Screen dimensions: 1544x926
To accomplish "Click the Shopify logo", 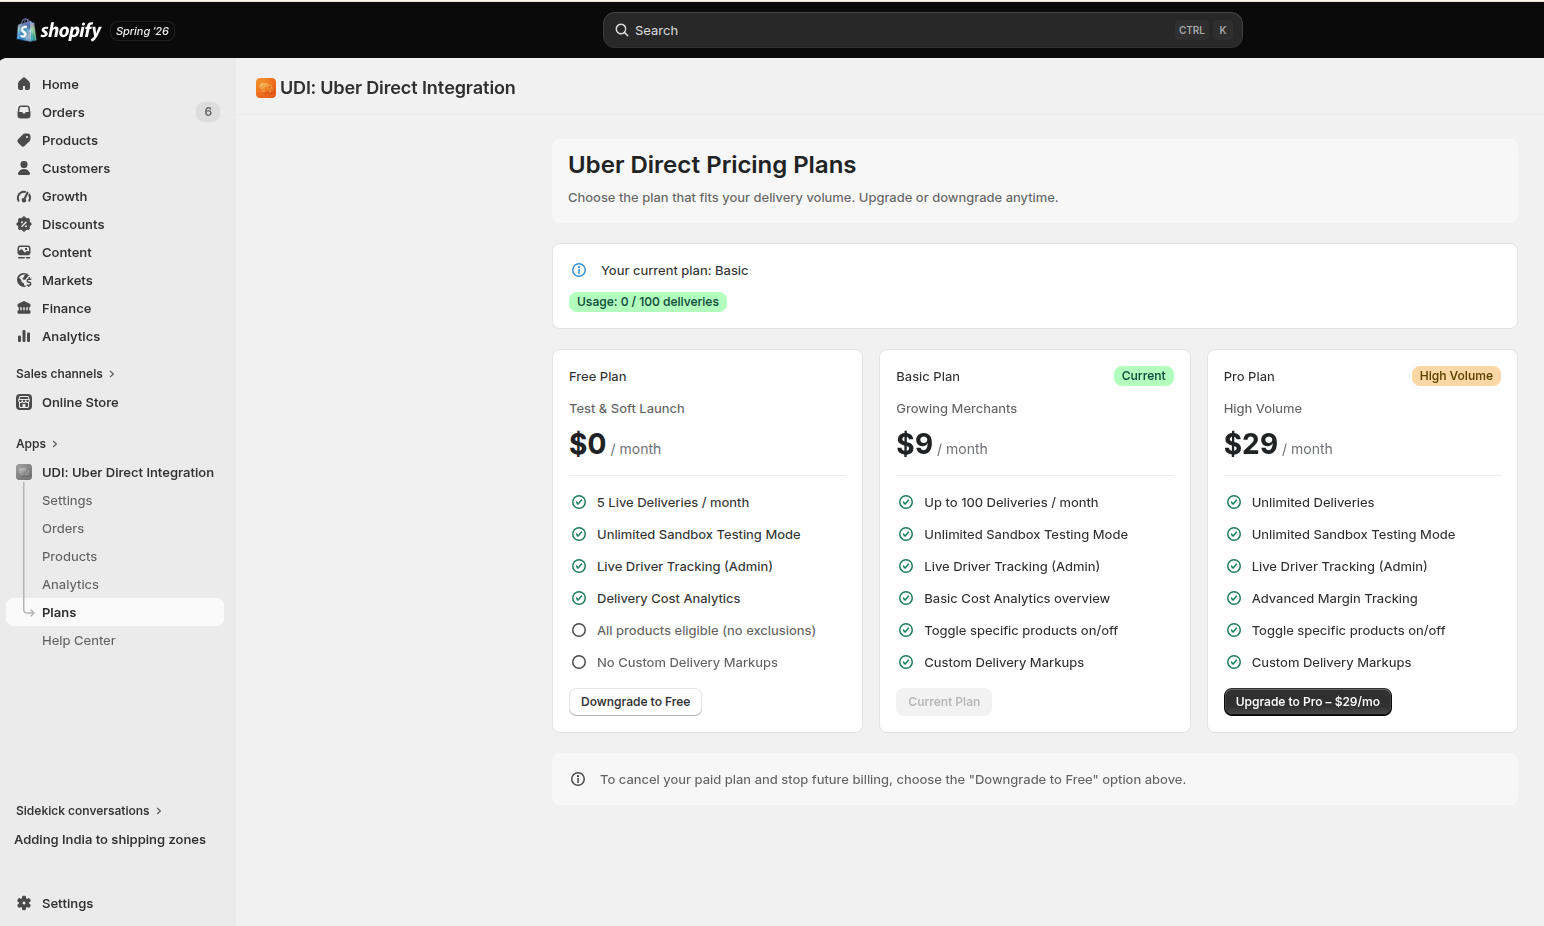I will pos(59,30).
